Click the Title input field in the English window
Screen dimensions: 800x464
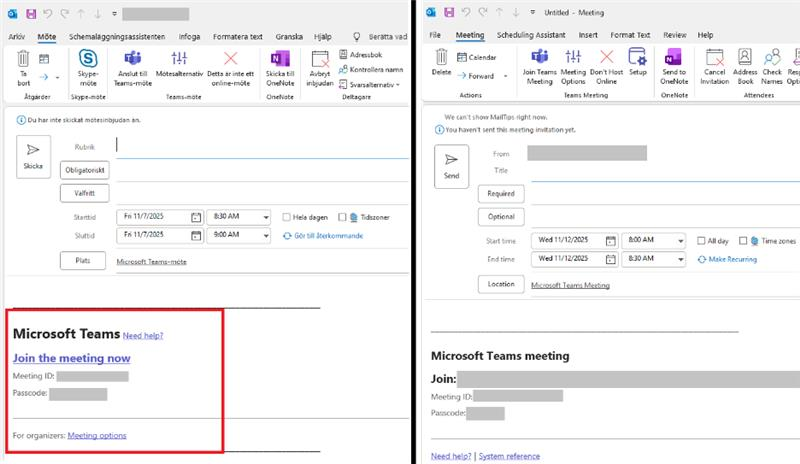coord(665,172)
